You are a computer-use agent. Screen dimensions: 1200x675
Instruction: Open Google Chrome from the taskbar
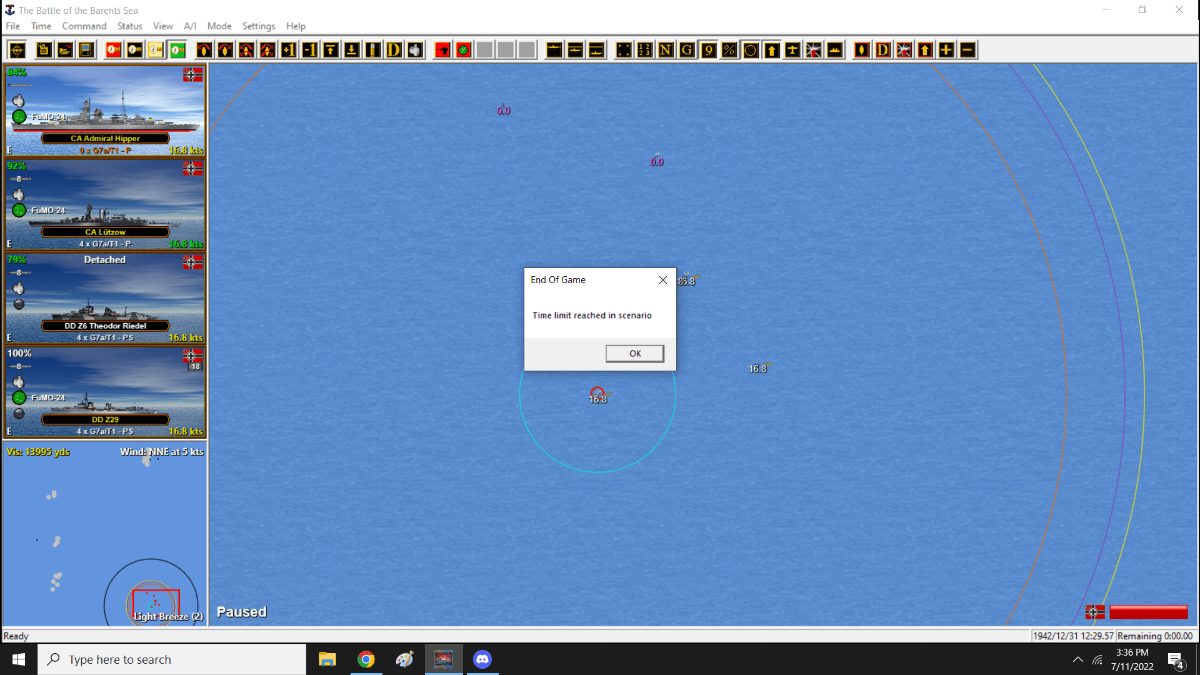(x=366, y=659)
